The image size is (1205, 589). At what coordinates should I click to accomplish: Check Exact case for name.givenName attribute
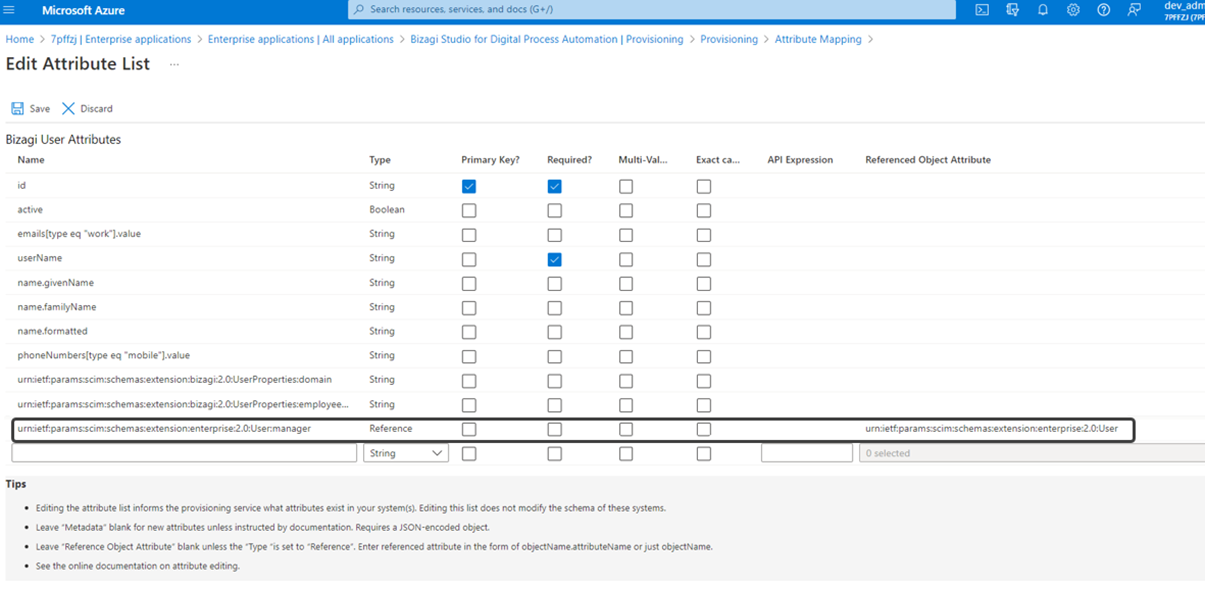click(704, 284)
